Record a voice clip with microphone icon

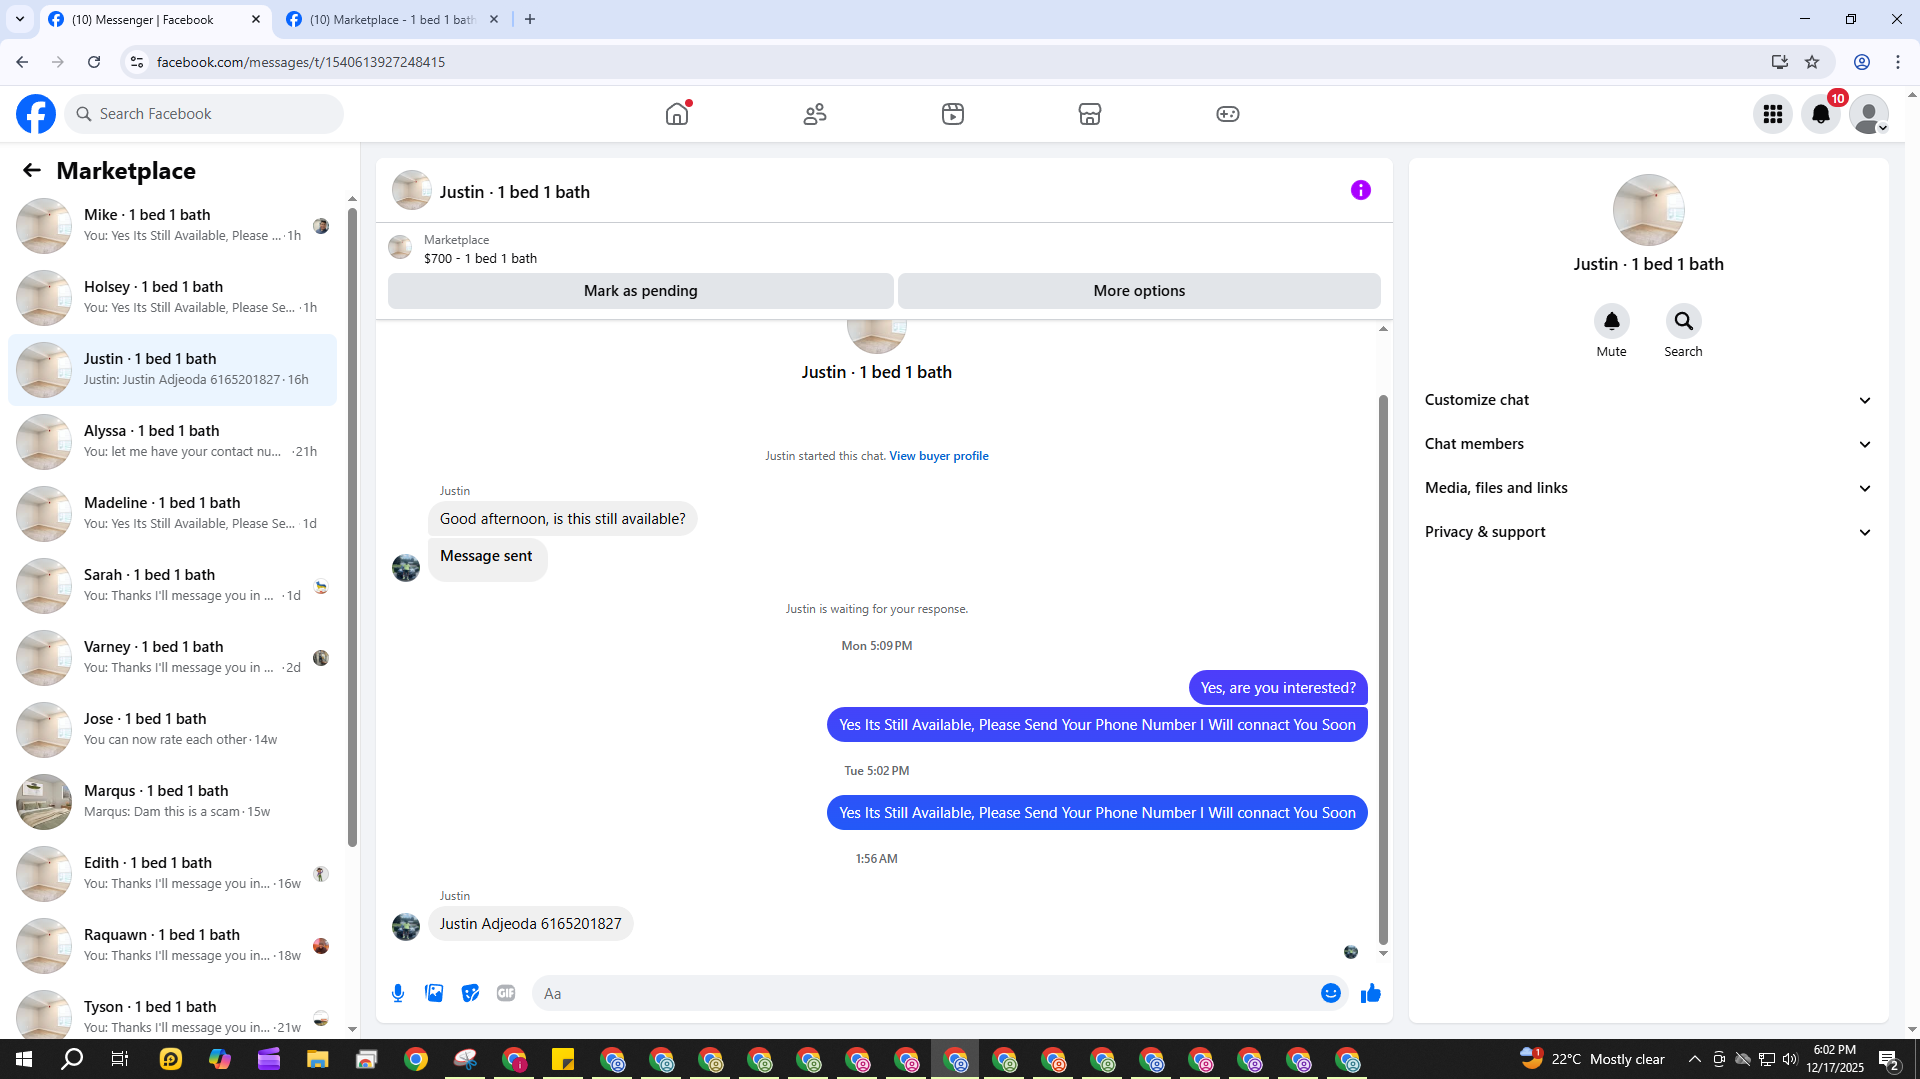(x=398, y=993)
